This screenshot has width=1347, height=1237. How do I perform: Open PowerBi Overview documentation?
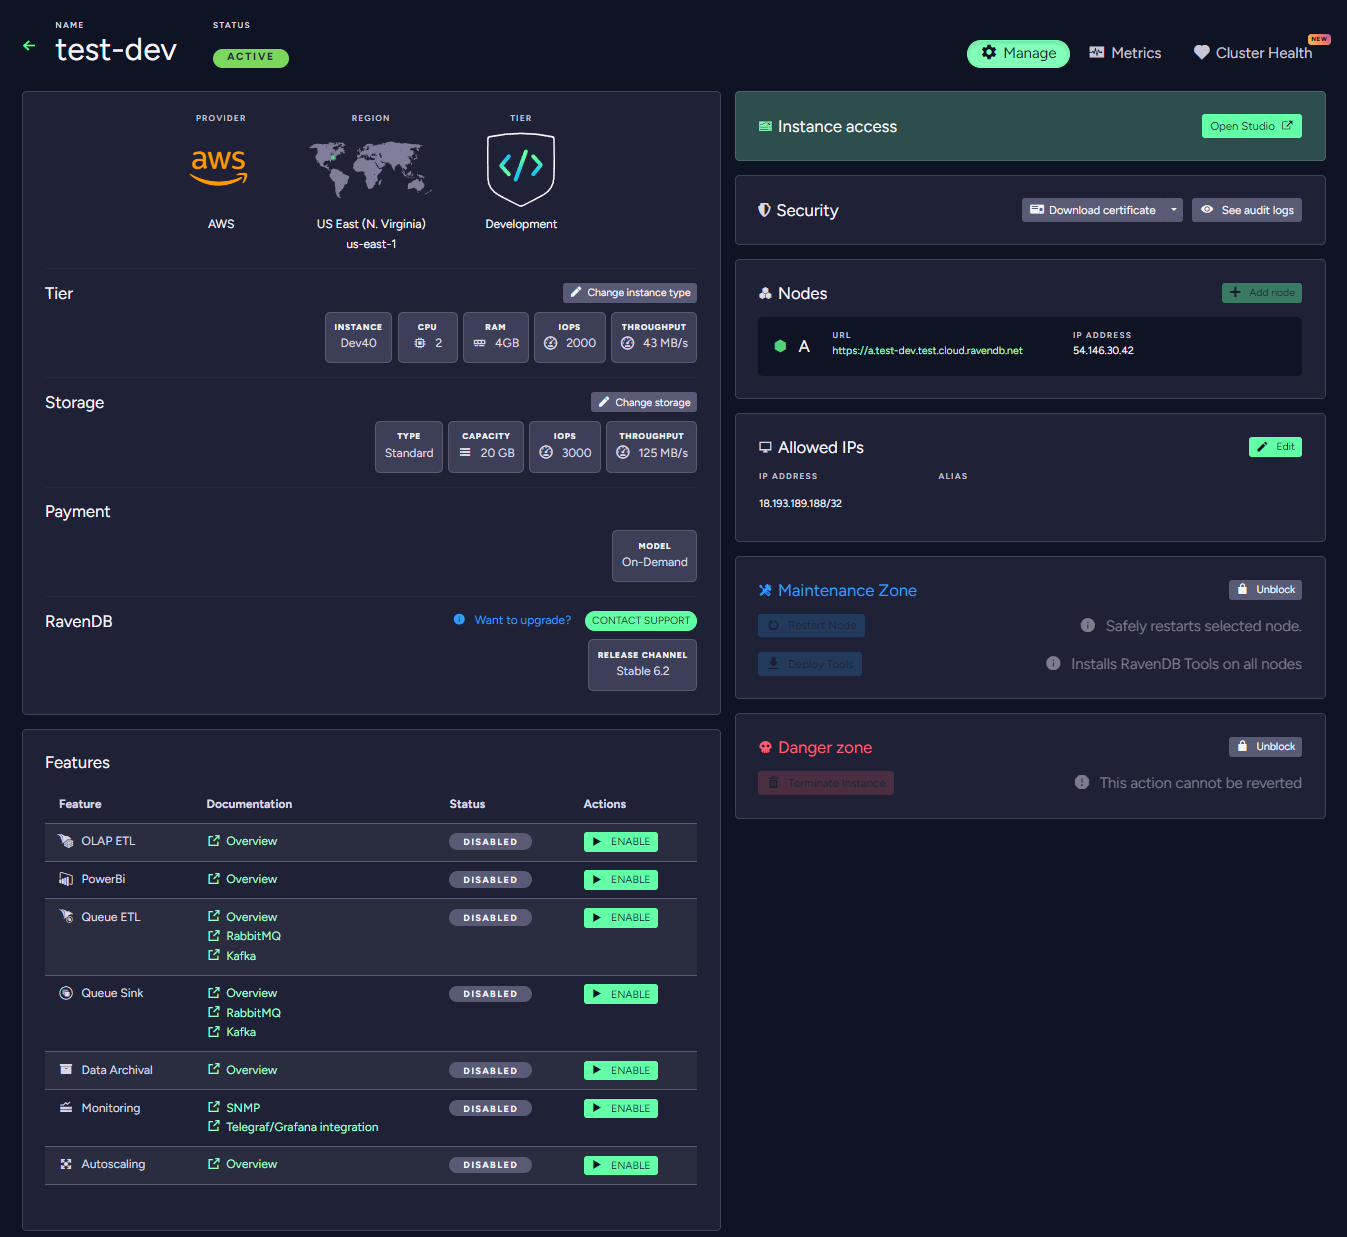[242, 879]
